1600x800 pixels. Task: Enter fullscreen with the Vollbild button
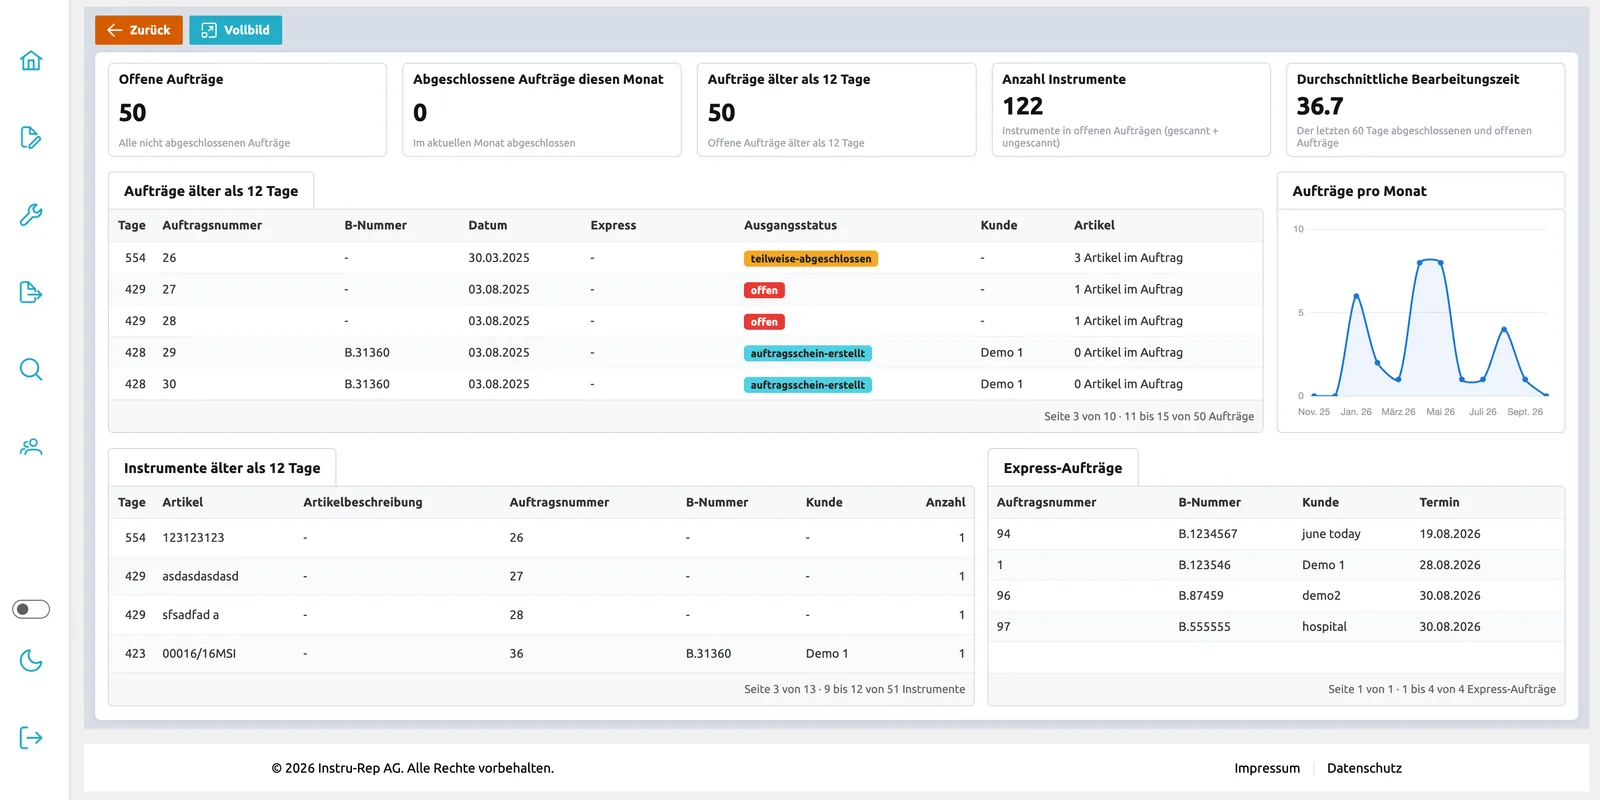tap(236, 30)
